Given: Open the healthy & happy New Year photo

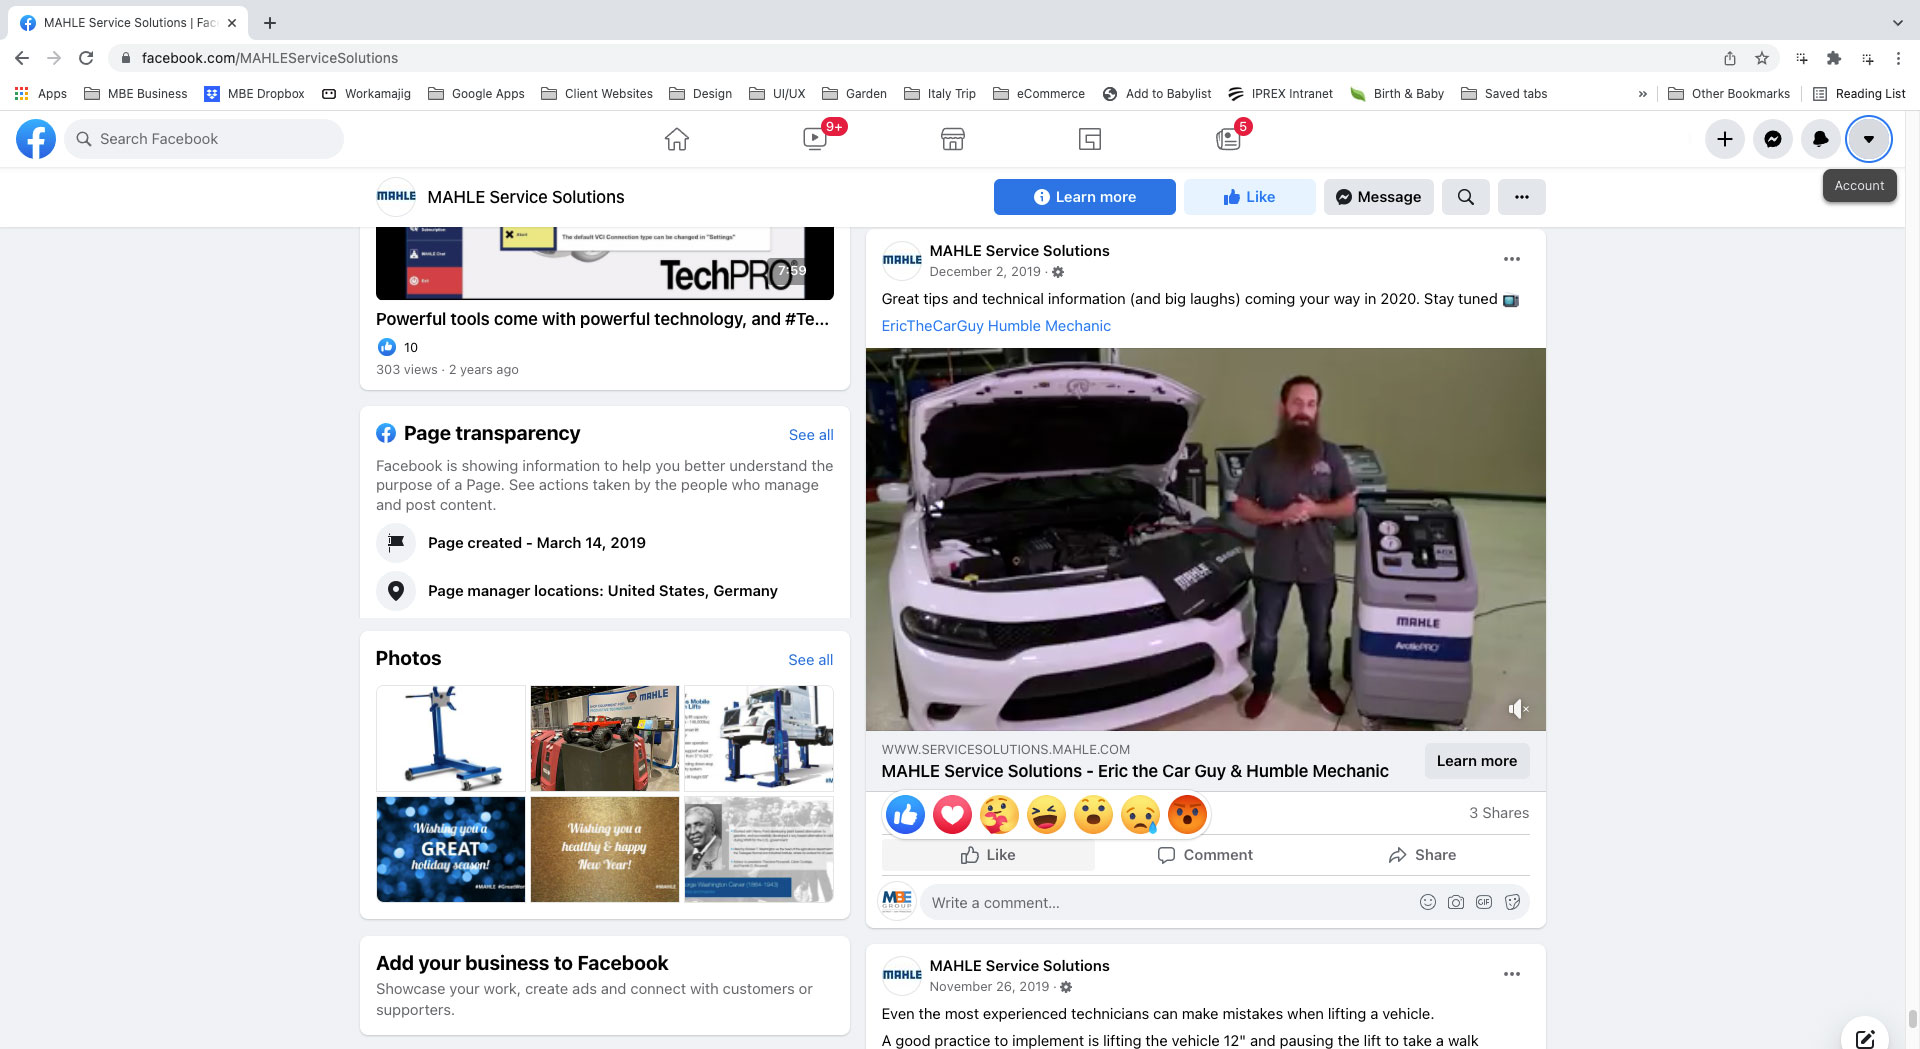Looking at the screenshot, I should click(x=605, y=849).
